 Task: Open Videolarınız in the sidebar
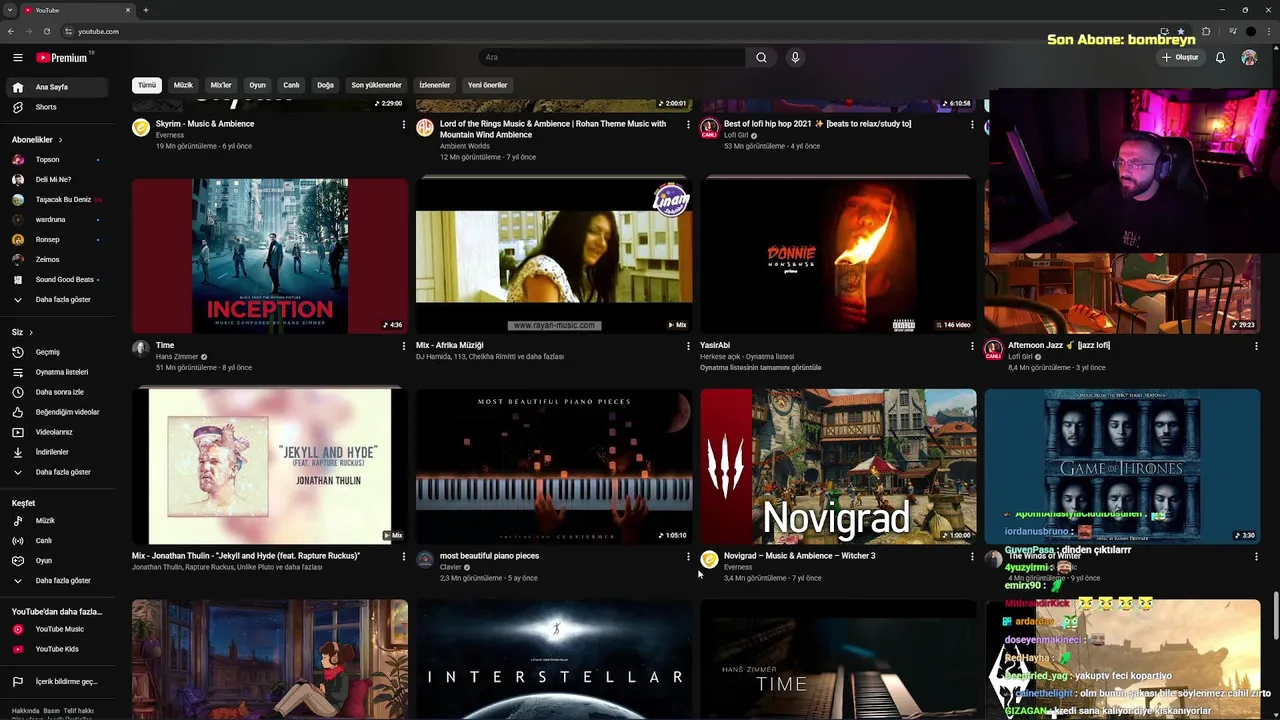pos(58,432)
